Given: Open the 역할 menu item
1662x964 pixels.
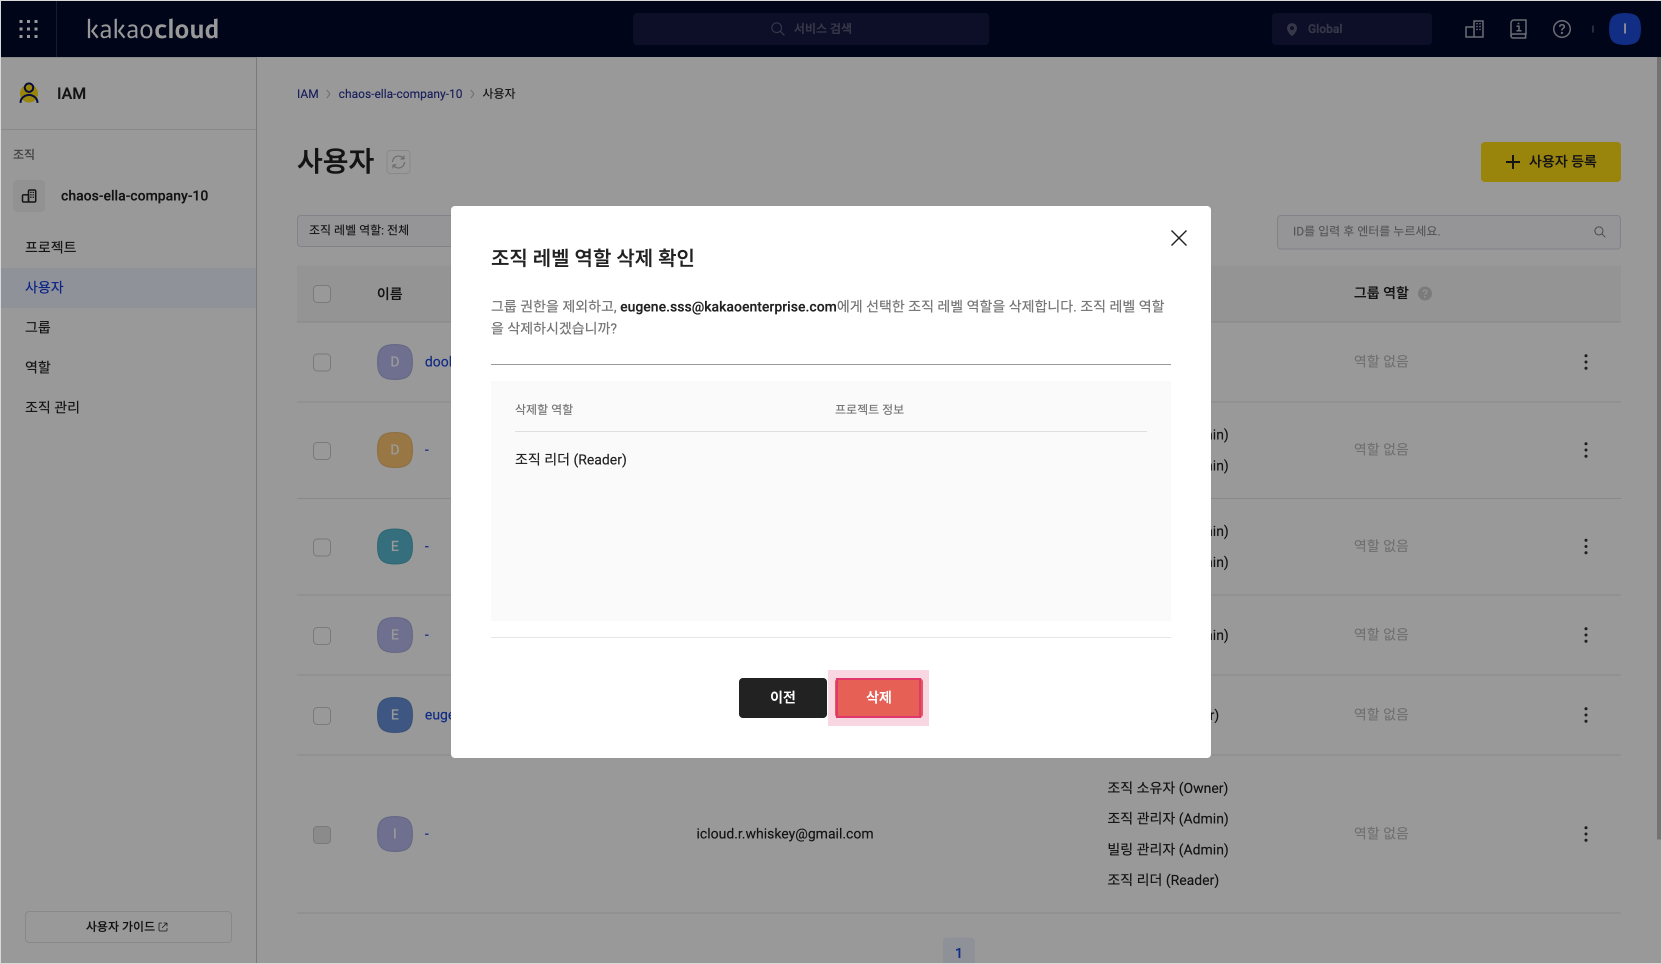Looking at the screenshot, I should click(x=128, y=367).
